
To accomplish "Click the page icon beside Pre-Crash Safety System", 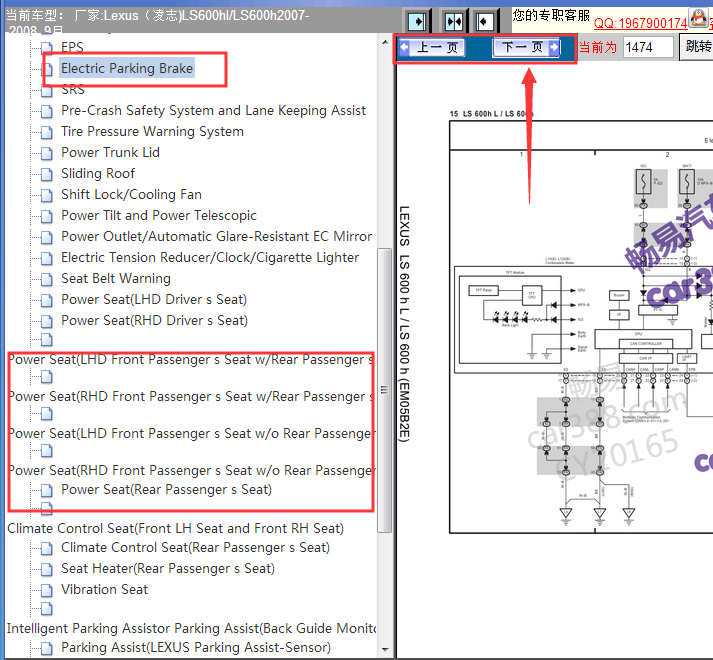I will (x=46, y=111).
